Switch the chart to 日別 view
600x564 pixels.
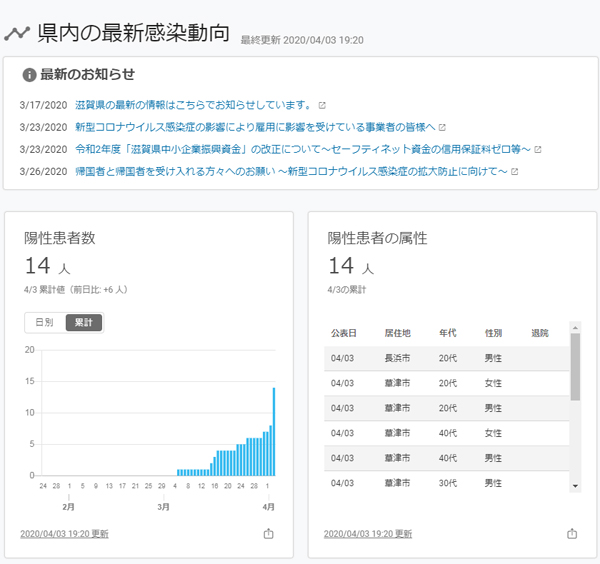click(x=44, y=323)
